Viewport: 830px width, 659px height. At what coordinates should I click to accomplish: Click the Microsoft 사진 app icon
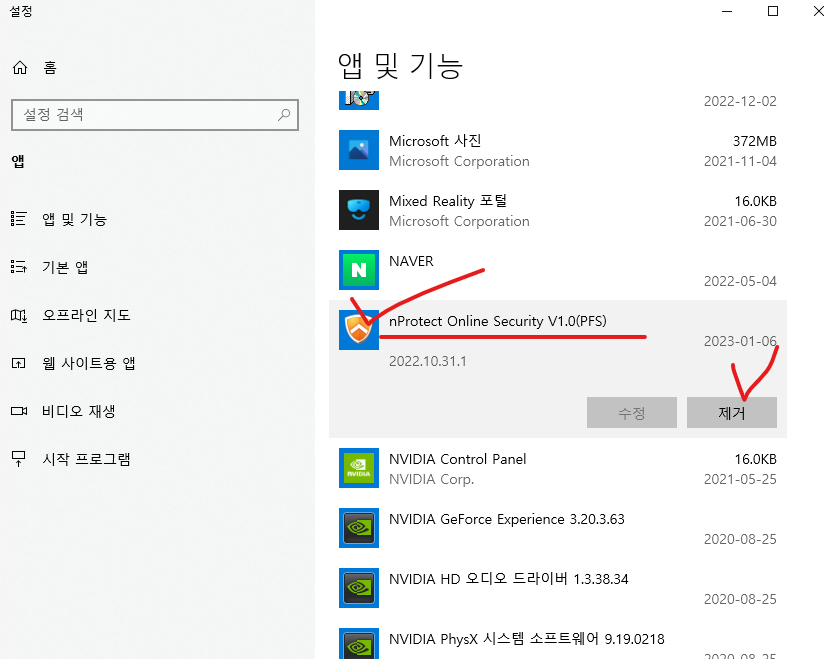point(359,150)
